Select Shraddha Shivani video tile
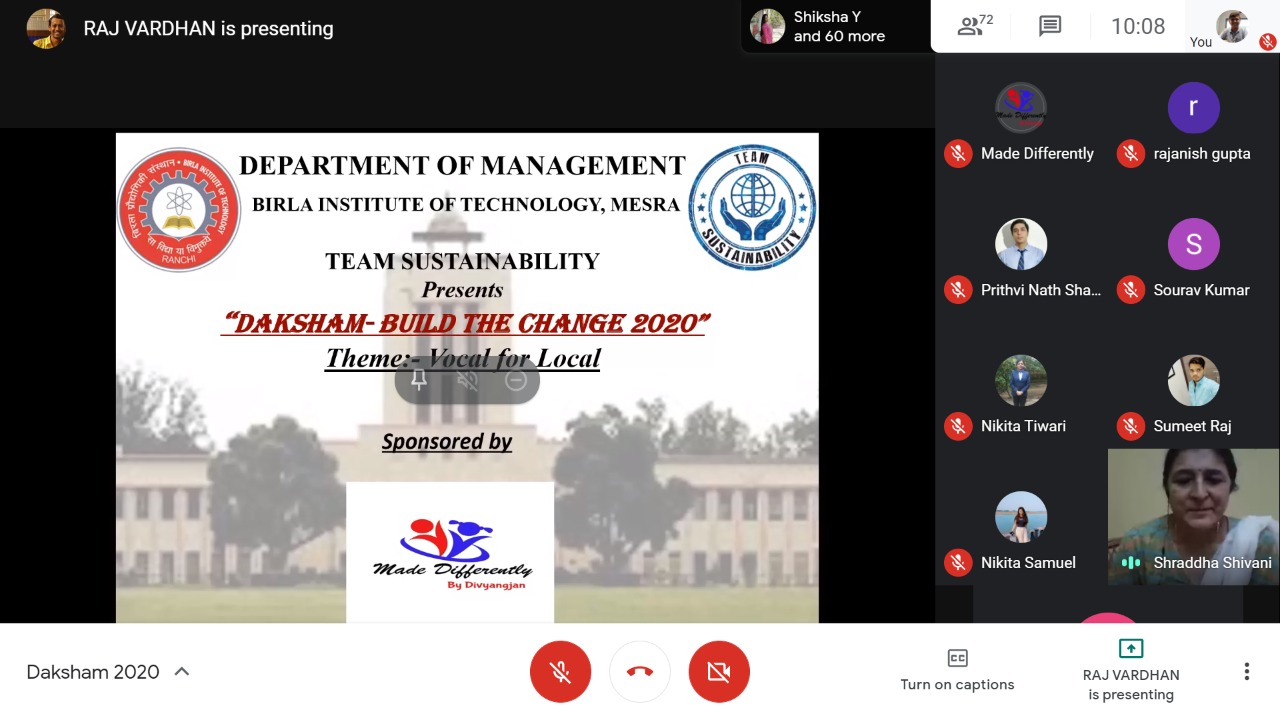Image resolution: width=1280 pixels, height=720 pixels. tap(1193, 515)
